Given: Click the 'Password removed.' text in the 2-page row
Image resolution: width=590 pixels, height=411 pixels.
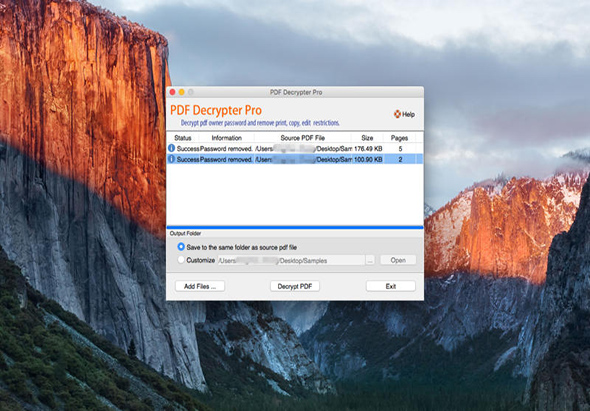Looking at the screenshot, I should coord(226,160).
